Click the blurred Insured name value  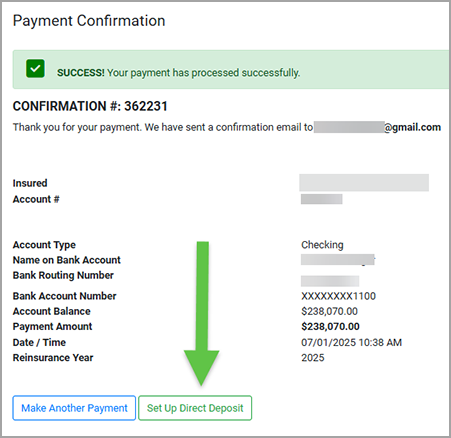coord(364,183)
